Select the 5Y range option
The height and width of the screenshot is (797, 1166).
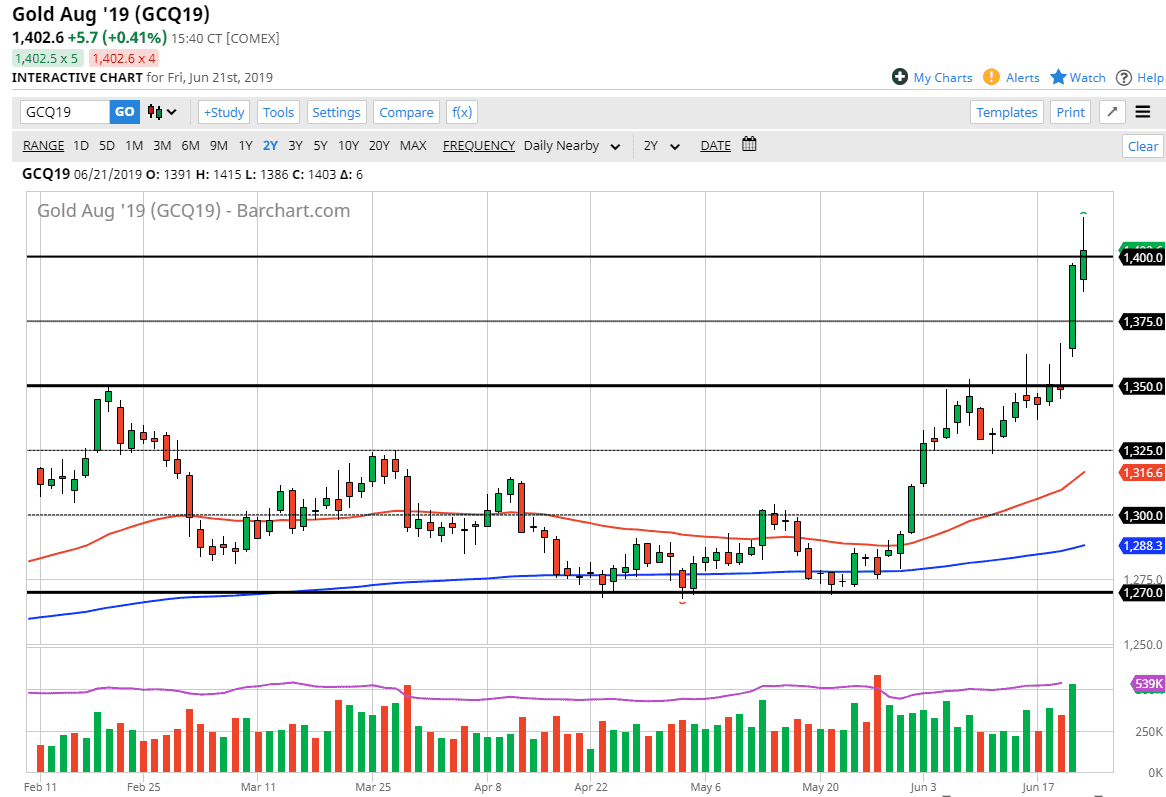(320, 146)
